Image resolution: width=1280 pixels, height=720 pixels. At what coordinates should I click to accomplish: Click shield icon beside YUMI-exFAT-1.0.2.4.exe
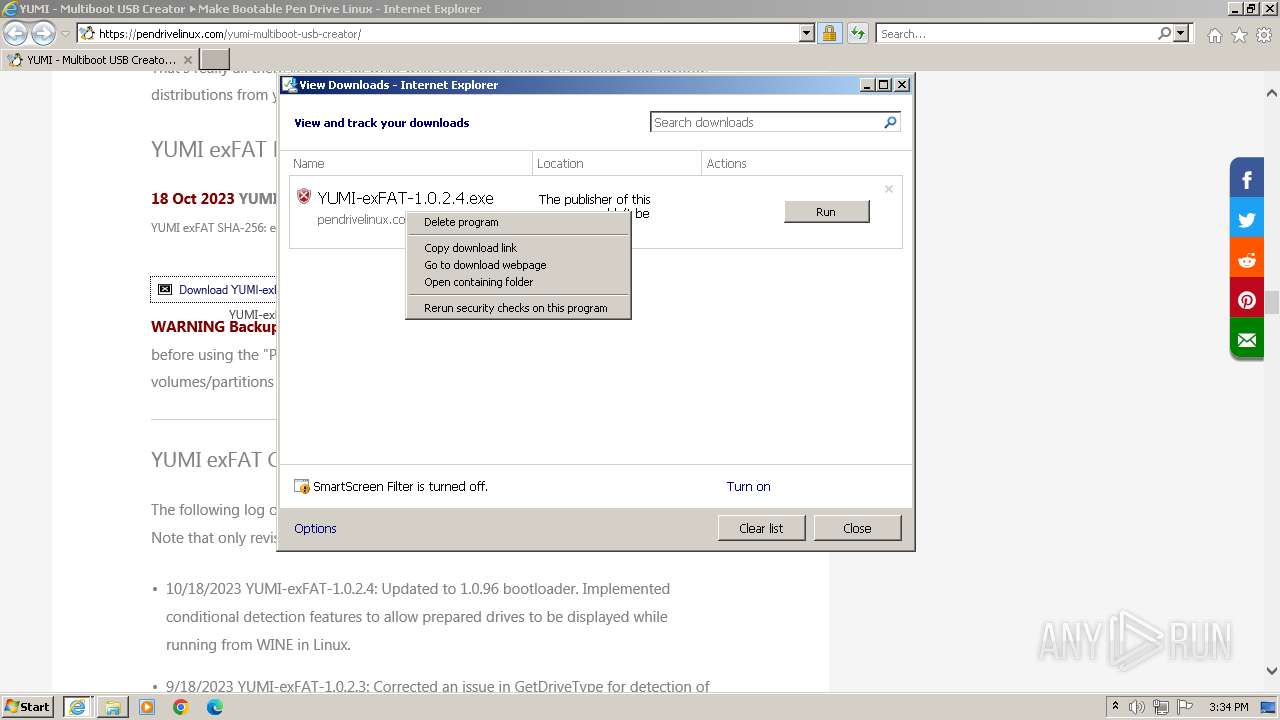(x=304, y=197)
